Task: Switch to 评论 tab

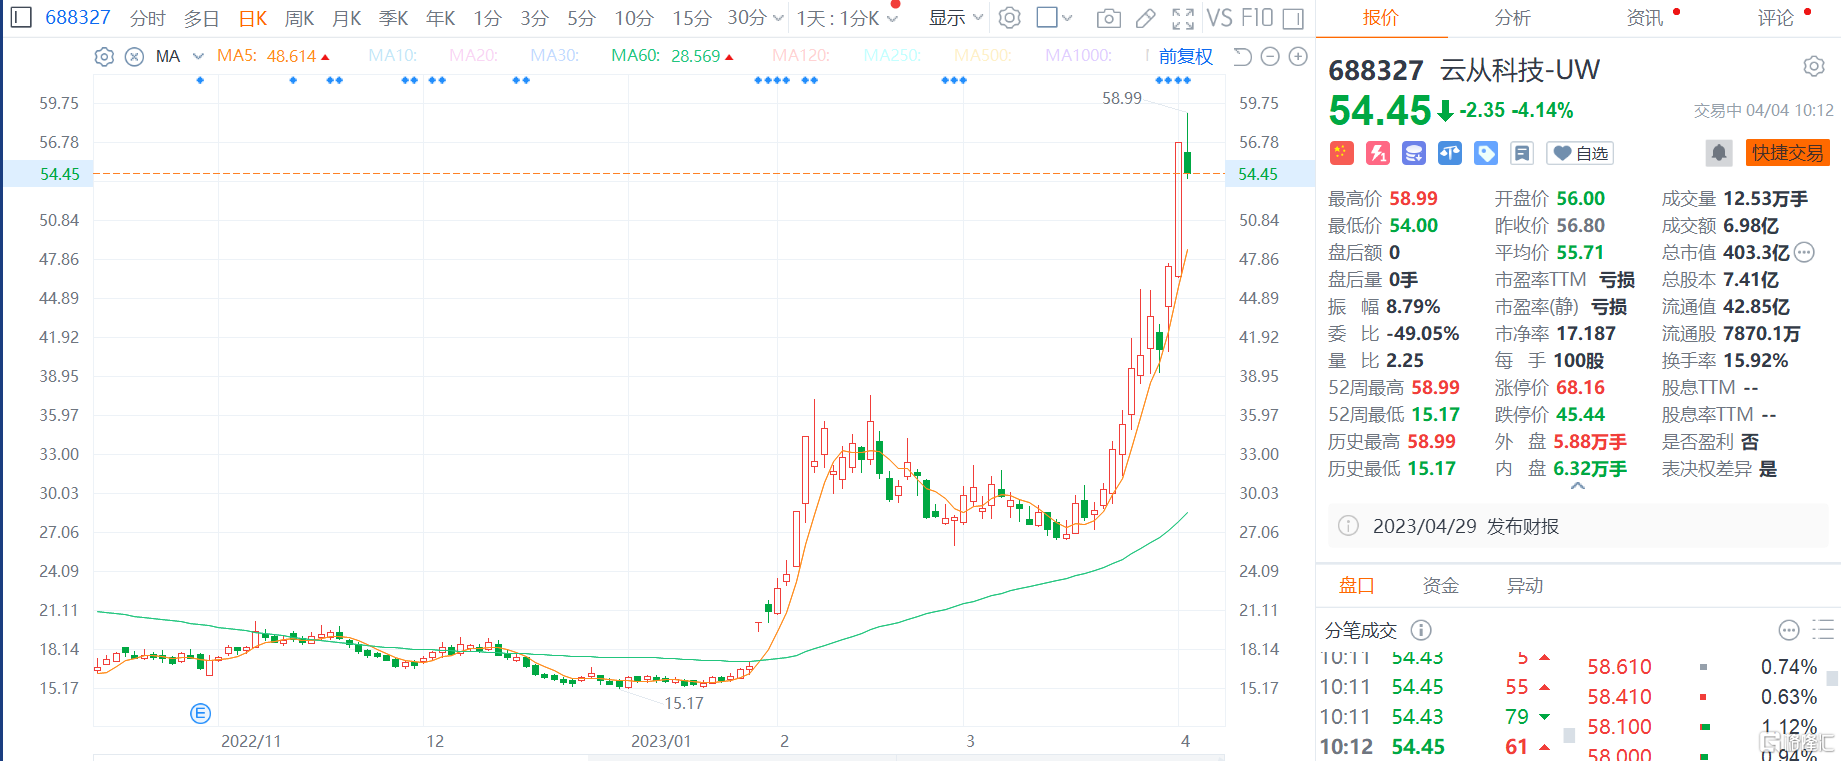Action: 1776,18
